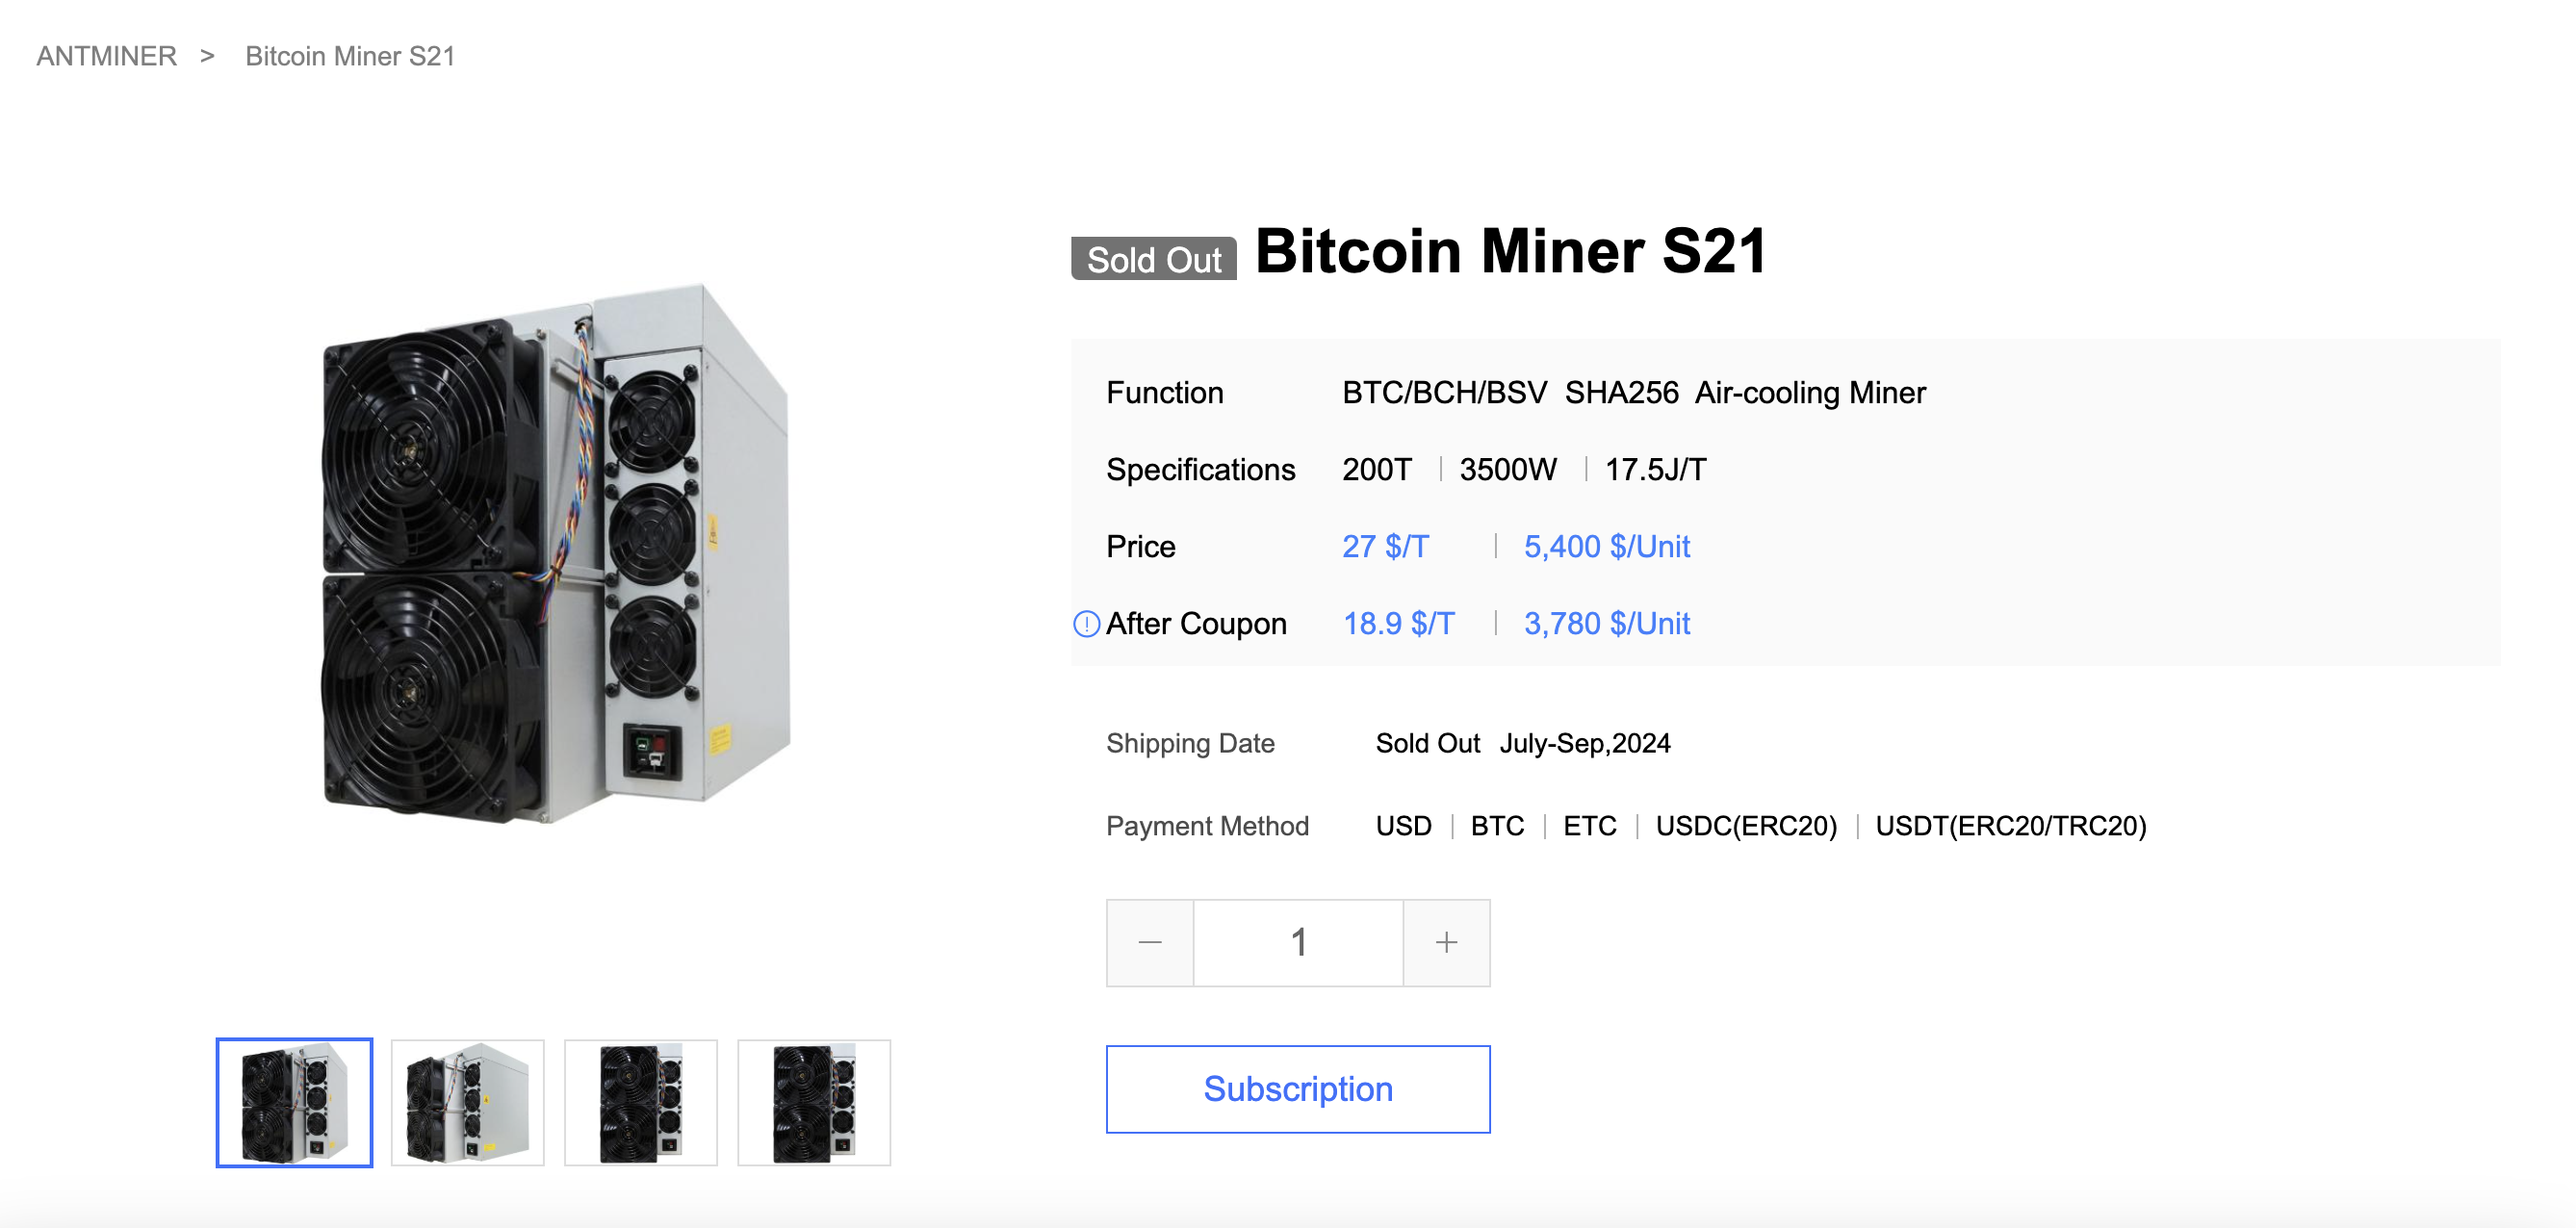Open Bitcoin Miner S21 breadcrumb
The height and width of the screenshot is (1228, 2576).
[x=350, y=56]
